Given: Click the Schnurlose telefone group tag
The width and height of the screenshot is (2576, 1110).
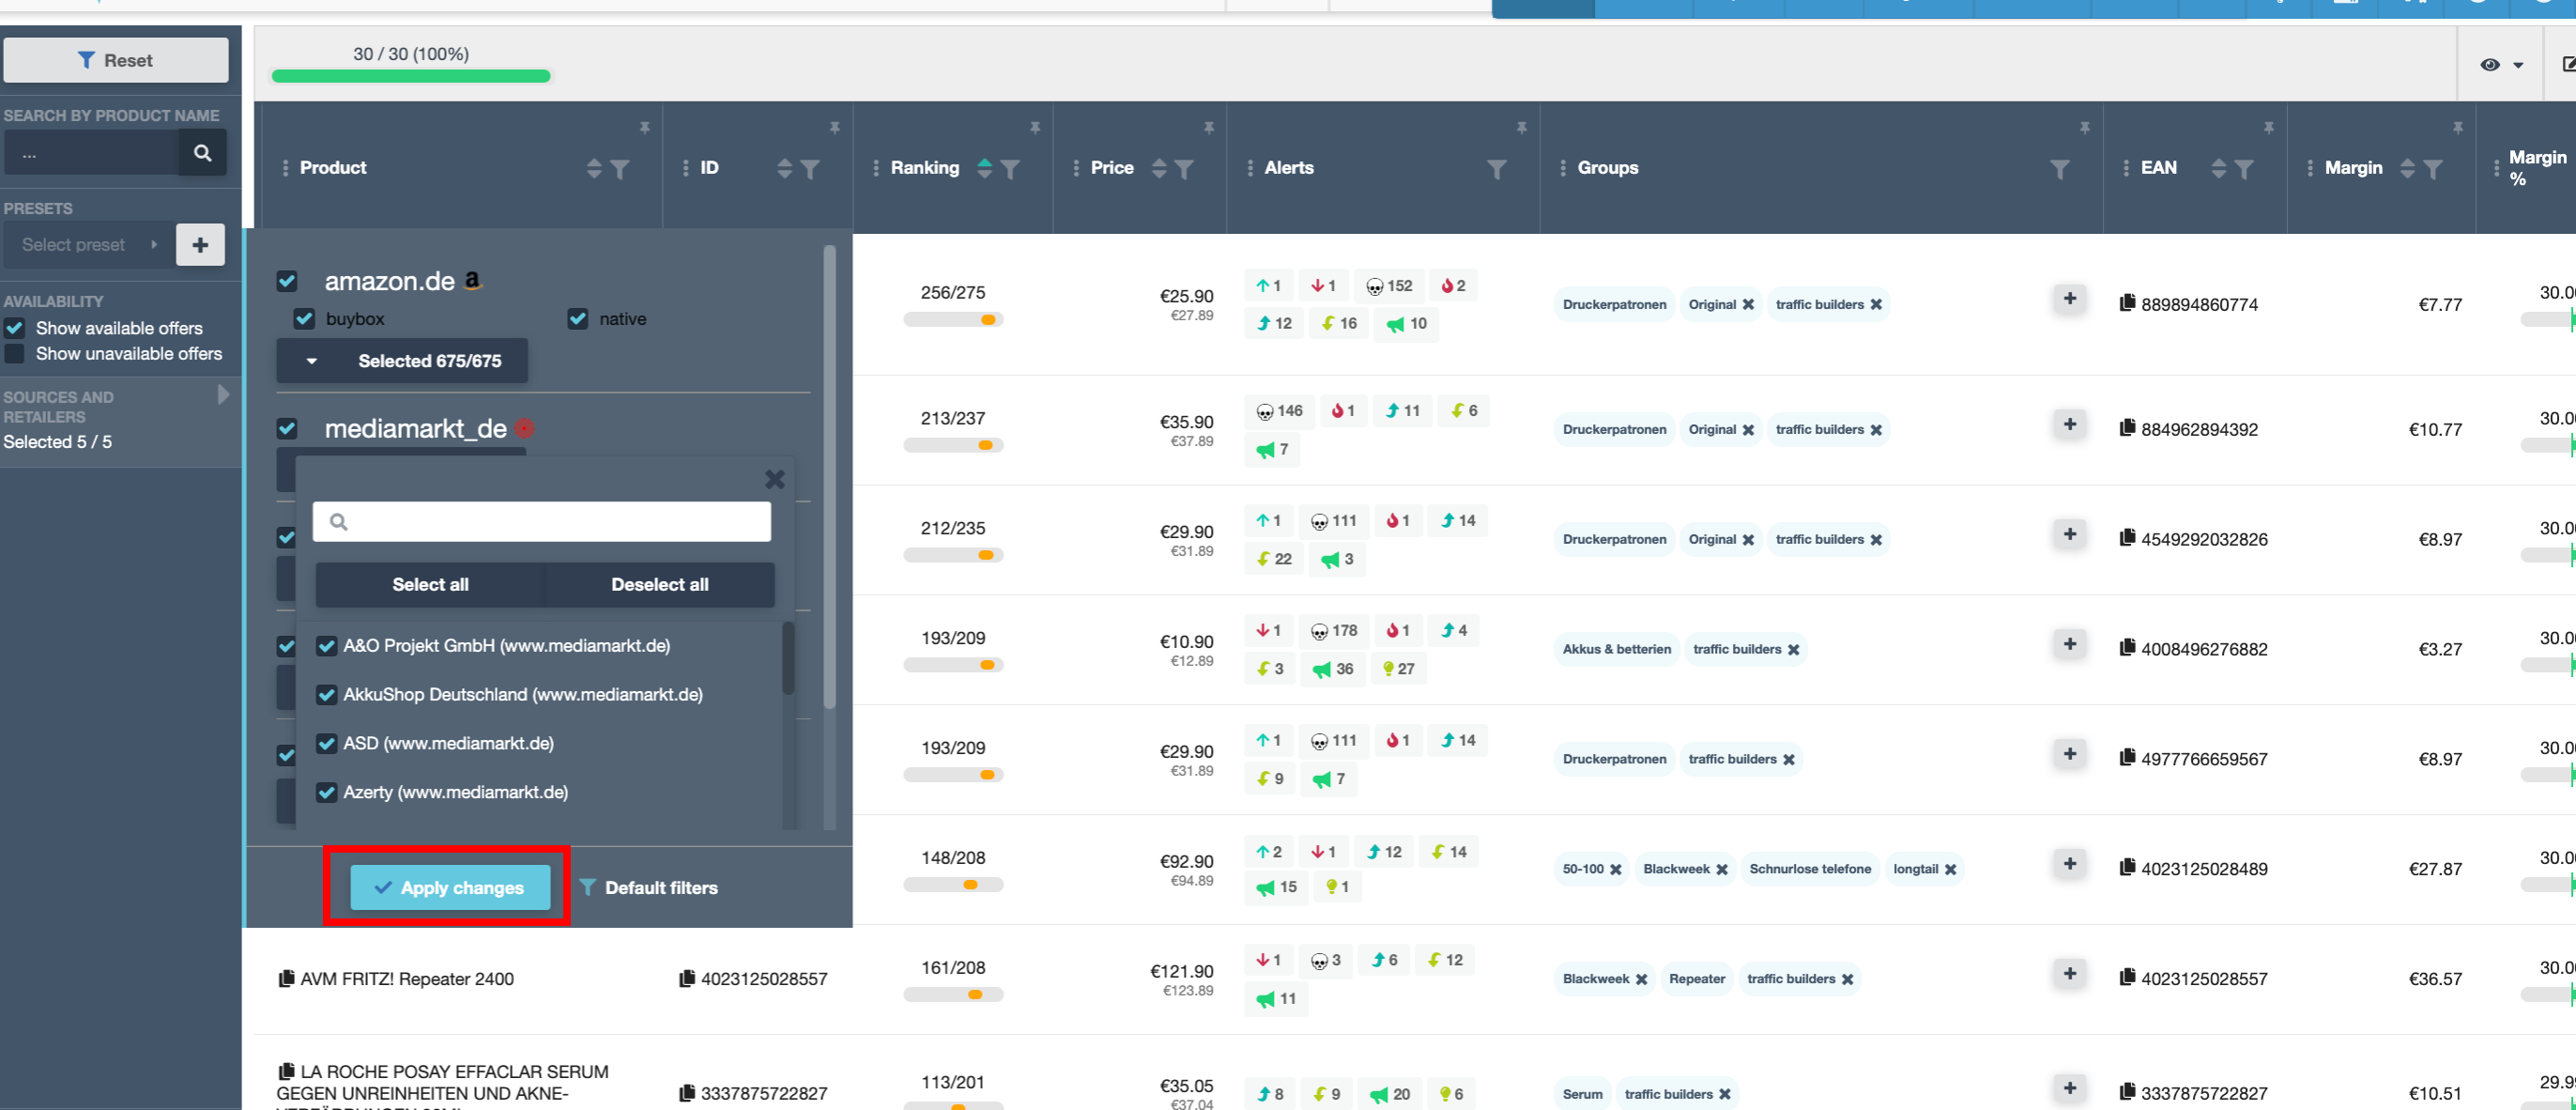Looking at the screenshot, I should coord(1810,869).
